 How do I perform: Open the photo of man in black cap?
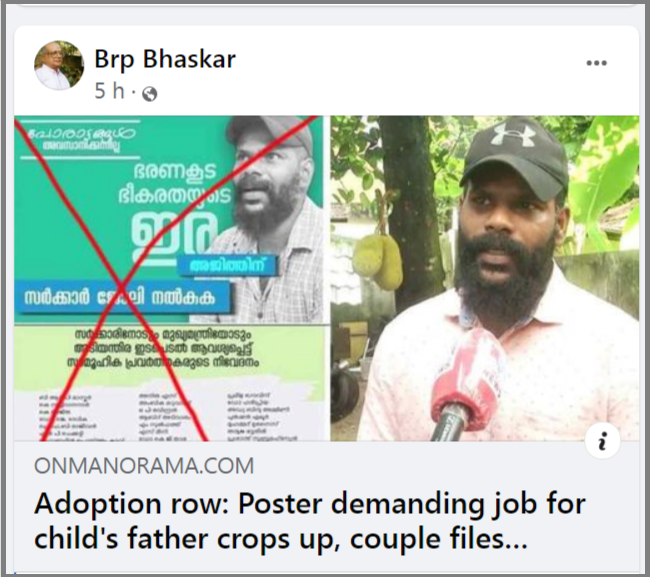tap(485, 278)
